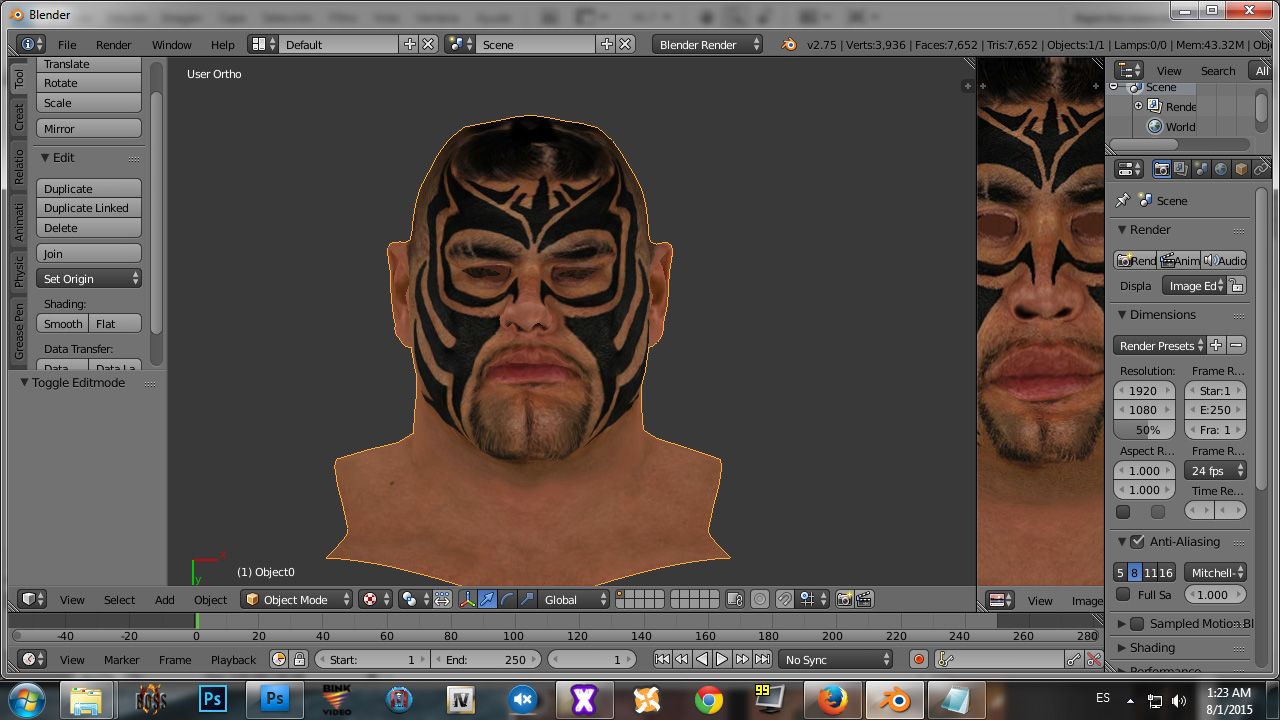Click the Audio render button
This screenshot has width=1280, height=720.
tap(1224, 260)
